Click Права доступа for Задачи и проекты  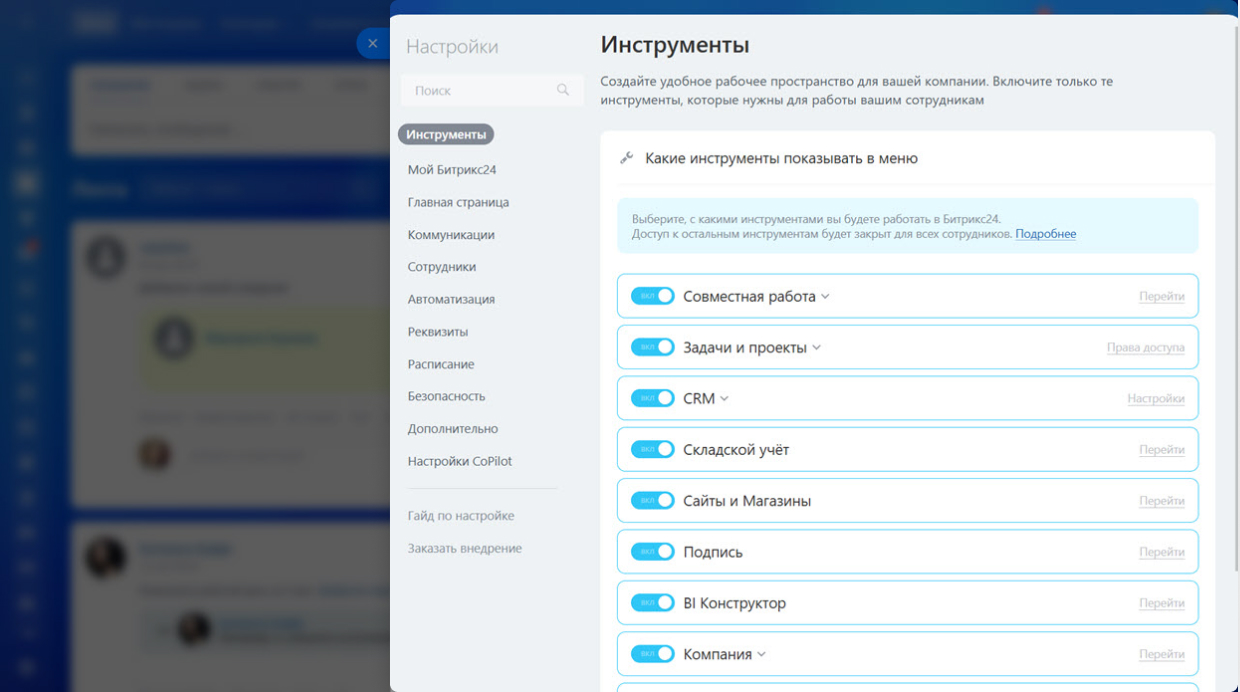1146,347
